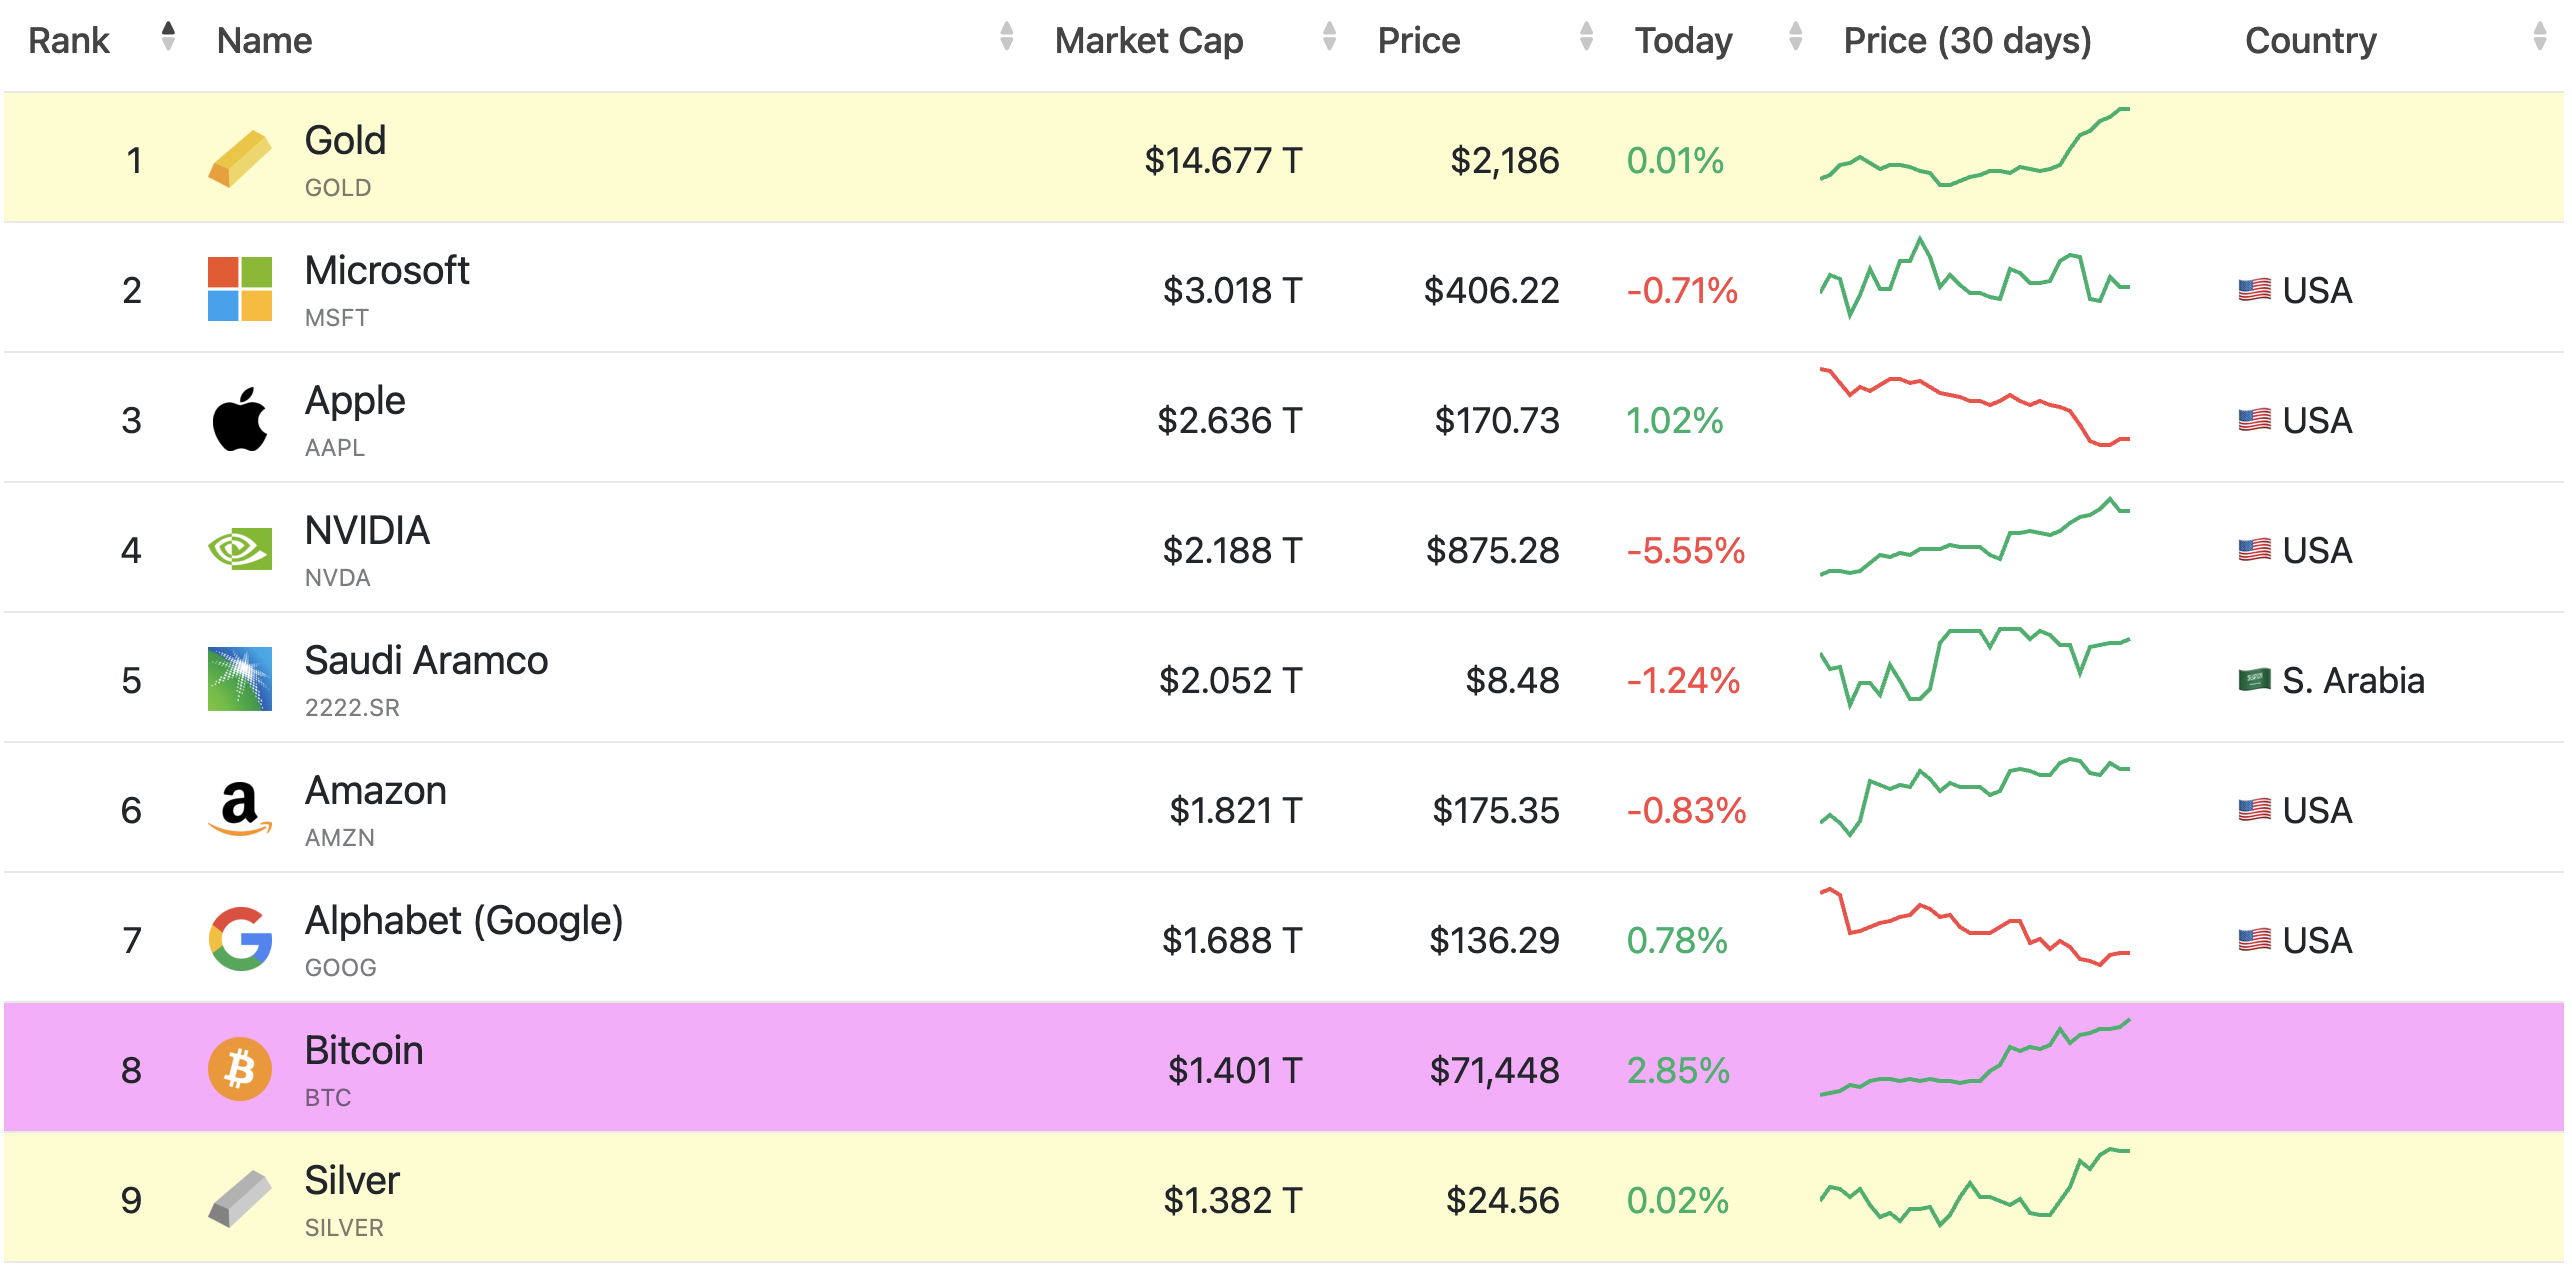The height and width of the screenshot is (1266, 2572).
Task: Click the Google G logo
Action: 239,939
